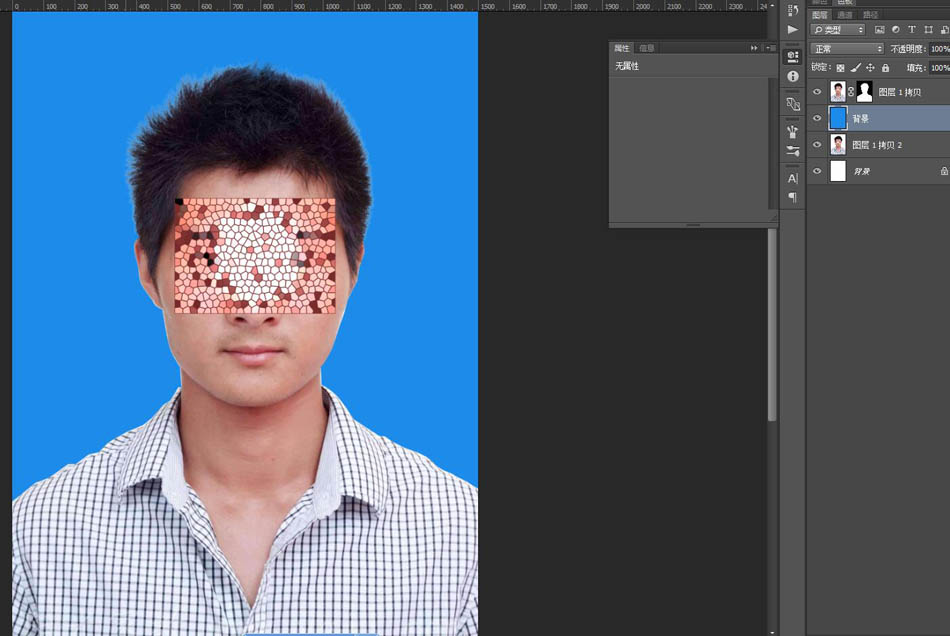This screenshot has height=636, width=950.
Task: Switch to the 信息 tab
Action: (x=646, y=48)
